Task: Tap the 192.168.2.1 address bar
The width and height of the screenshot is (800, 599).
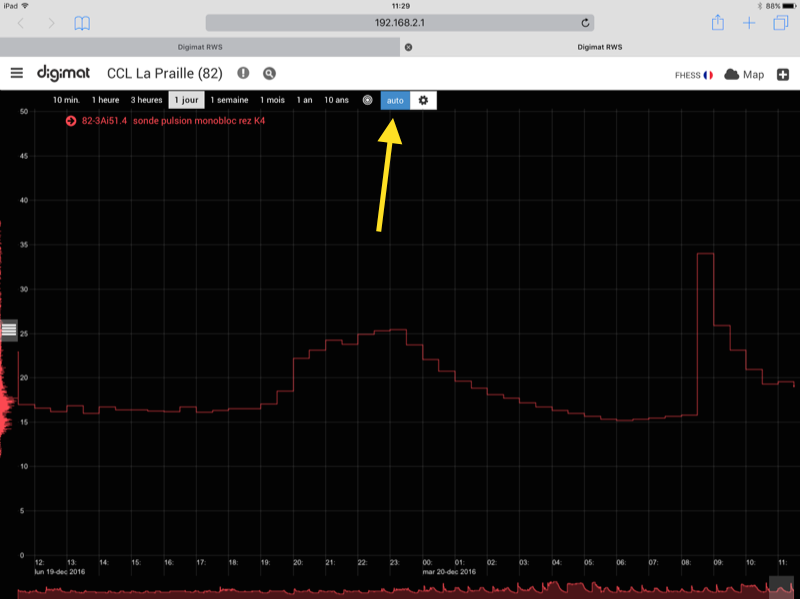Action: 399,23
